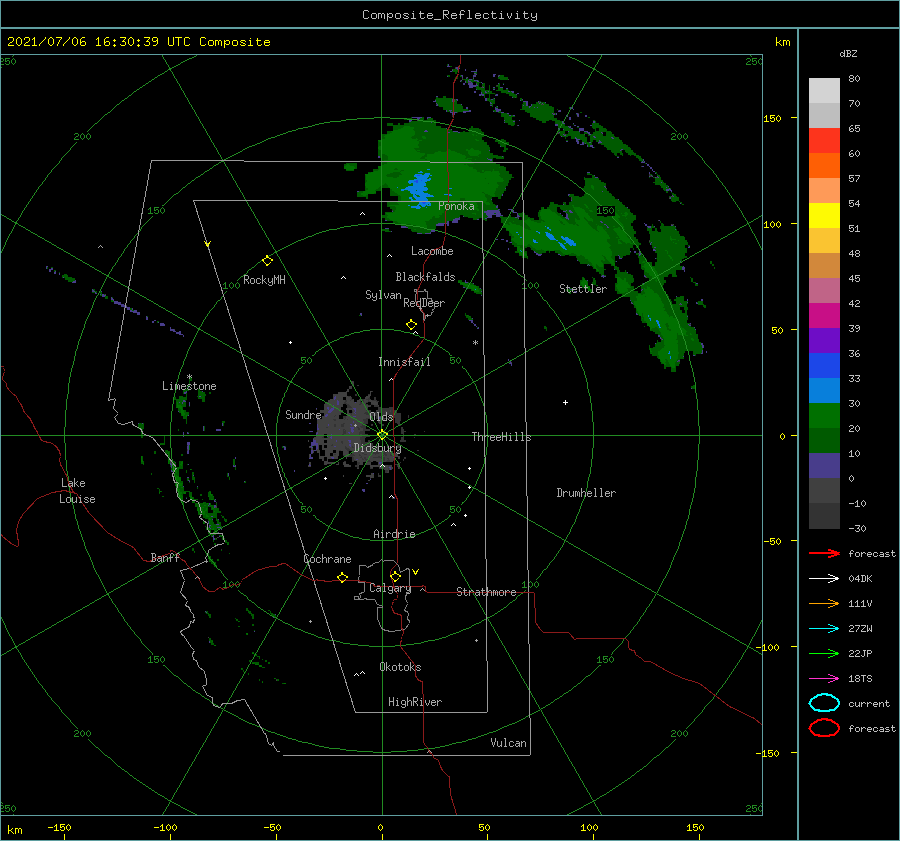Click the cyan 27ZW arrow icon
Viewport: 900px width, 841px height.
coord(824,629)
